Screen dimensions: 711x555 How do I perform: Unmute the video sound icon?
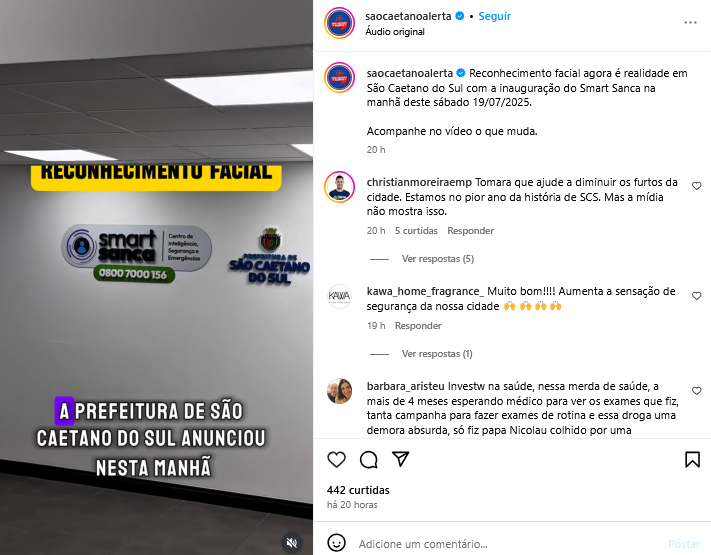pos(292,542)
